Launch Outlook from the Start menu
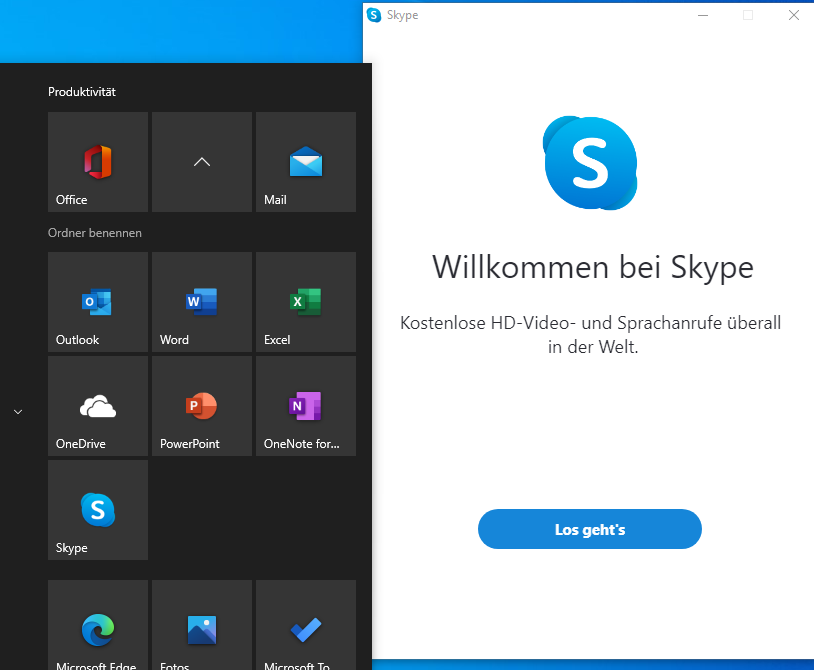Image resolution: width=814 pixels, height=670 pixels. click(98, 302)
